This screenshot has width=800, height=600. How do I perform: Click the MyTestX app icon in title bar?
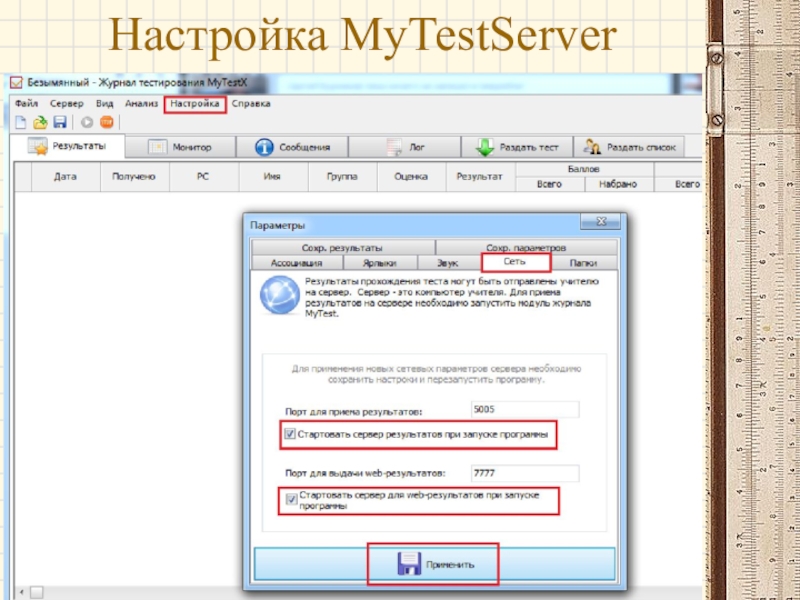click(x=16, y=83)
